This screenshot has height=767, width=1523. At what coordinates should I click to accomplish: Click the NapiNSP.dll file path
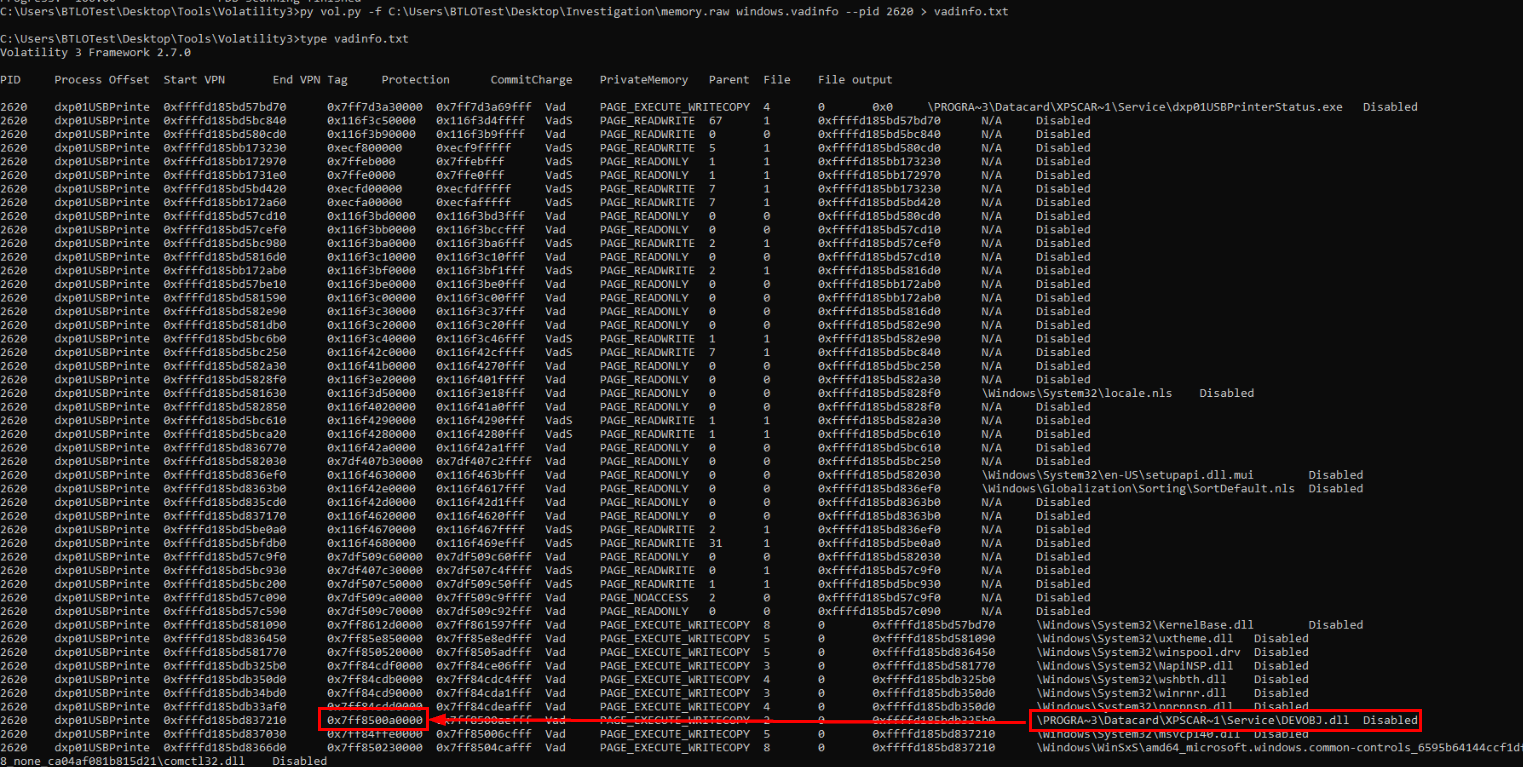point(1135,666)
